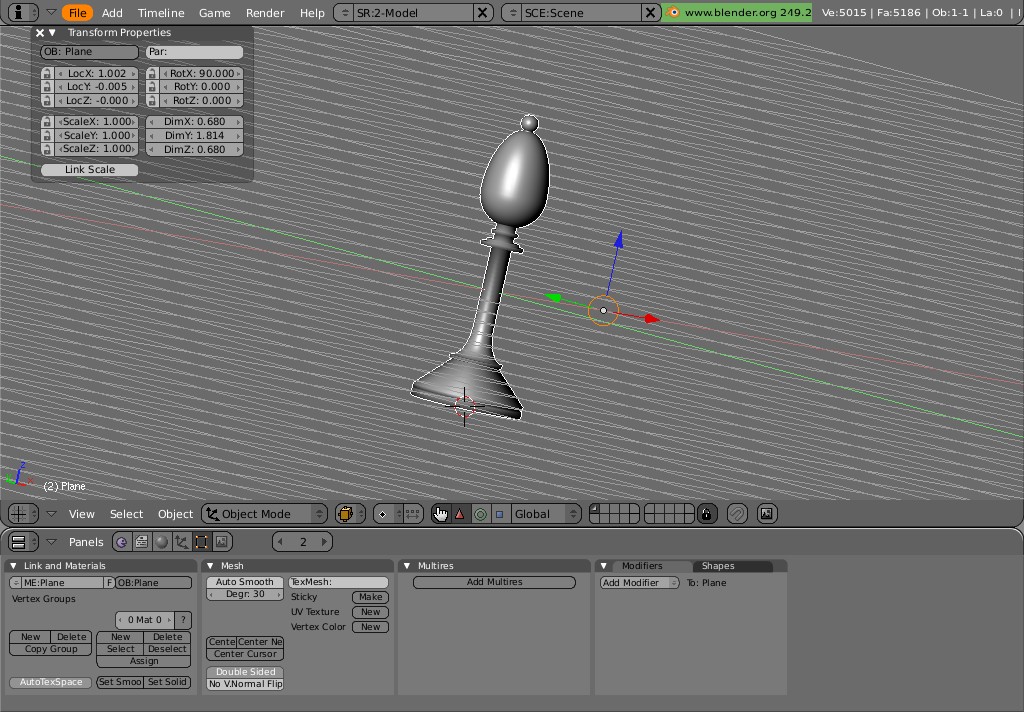Open the Add Modifier dropdown
This screenshot has width=1024, height=712.
(x=639, y=583)
